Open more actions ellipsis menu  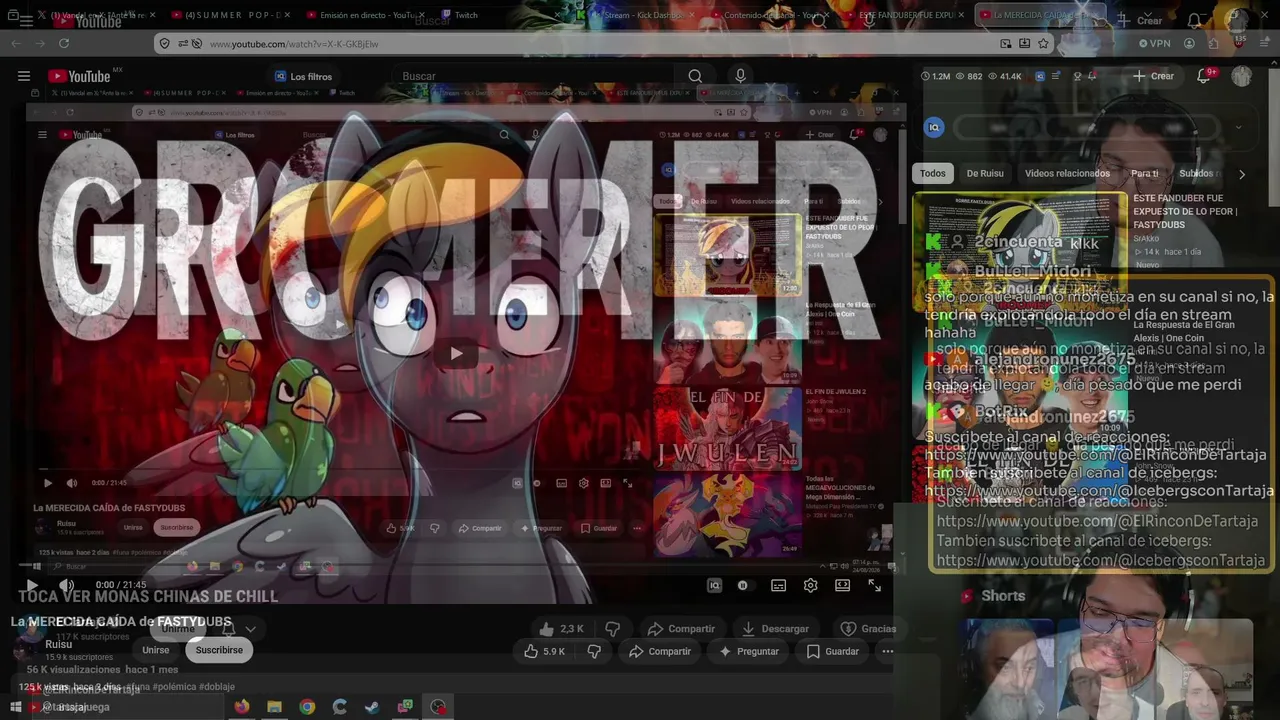(x=887, y=651)
